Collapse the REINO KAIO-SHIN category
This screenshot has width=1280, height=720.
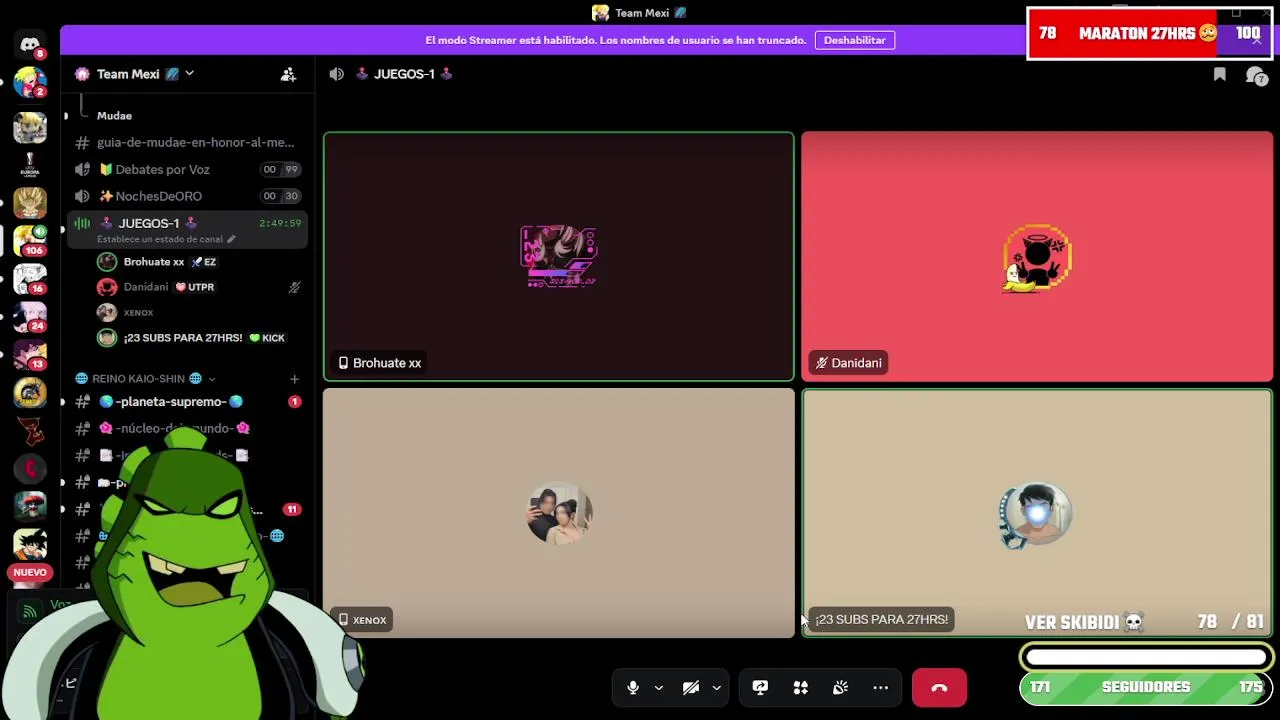[x=212, y=379]
